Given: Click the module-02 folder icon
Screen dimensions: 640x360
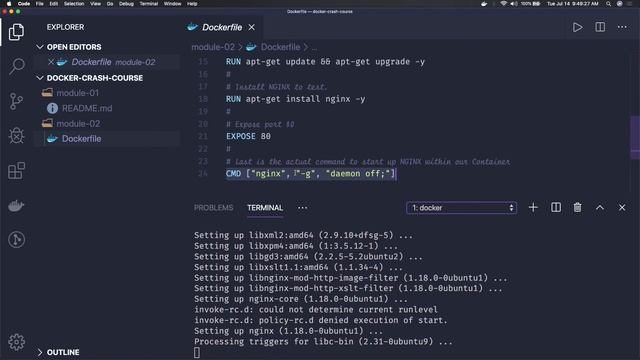Looking at the screenshot, I should tap(47, 123).
